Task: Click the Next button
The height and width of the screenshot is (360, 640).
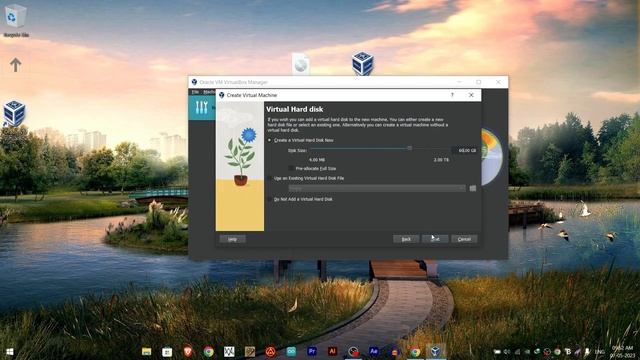Action: (435, 239)
